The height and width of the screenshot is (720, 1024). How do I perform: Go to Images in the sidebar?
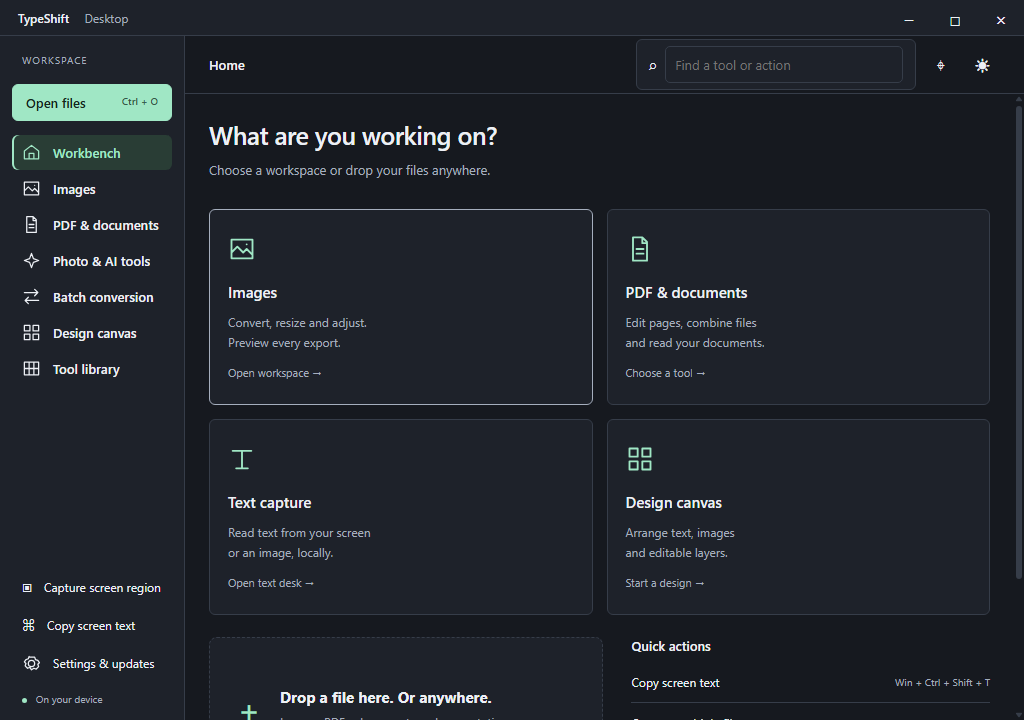click(x=92, y=189)
